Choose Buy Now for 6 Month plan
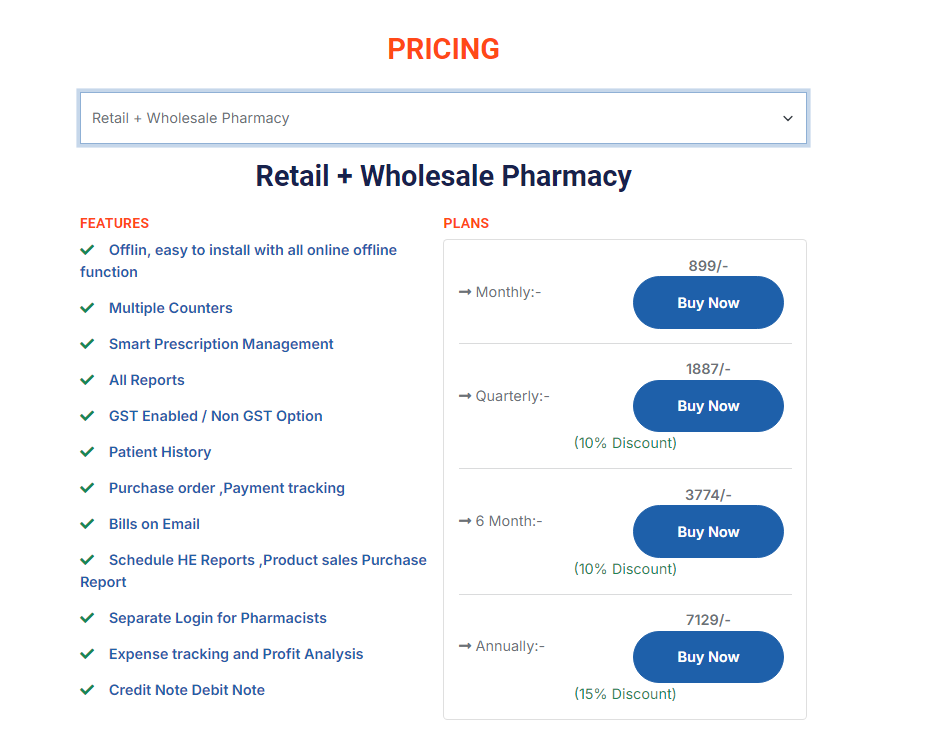This screenshot has width=936, height=755. [708, 532]
